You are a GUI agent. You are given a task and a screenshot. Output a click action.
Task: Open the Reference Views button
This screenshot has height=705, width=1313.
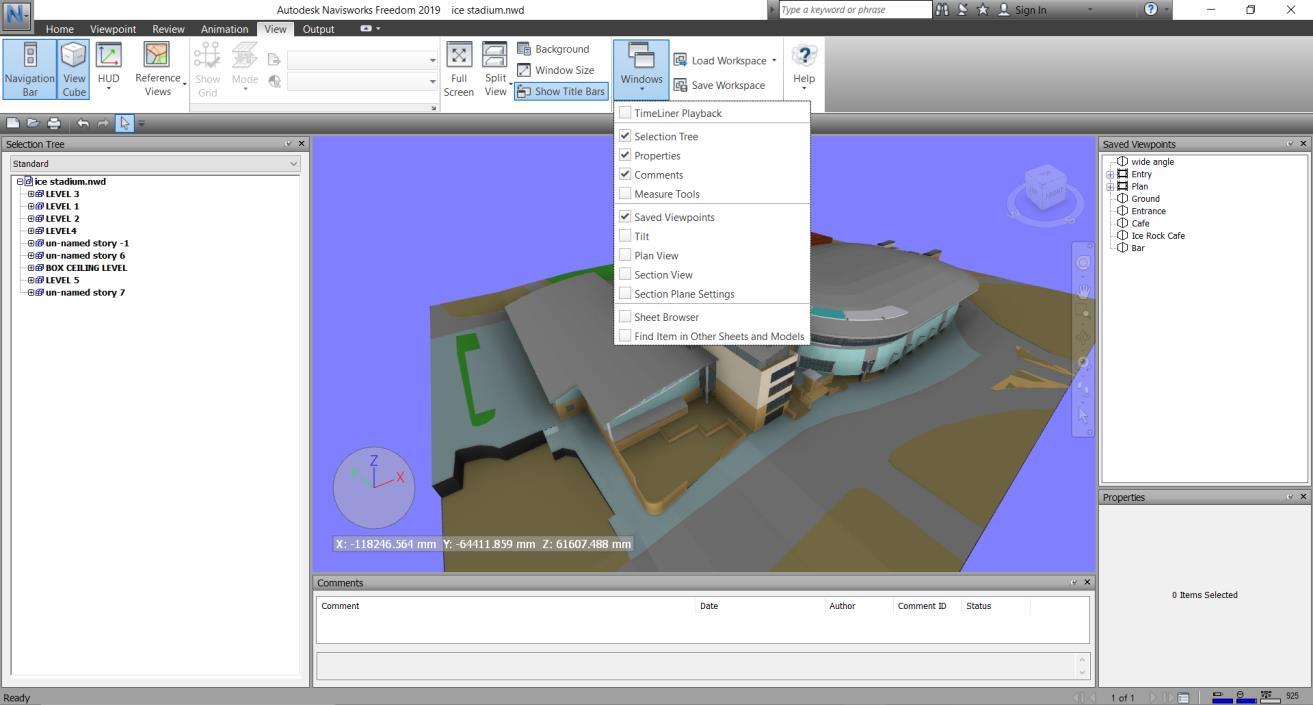pos(158,69)
